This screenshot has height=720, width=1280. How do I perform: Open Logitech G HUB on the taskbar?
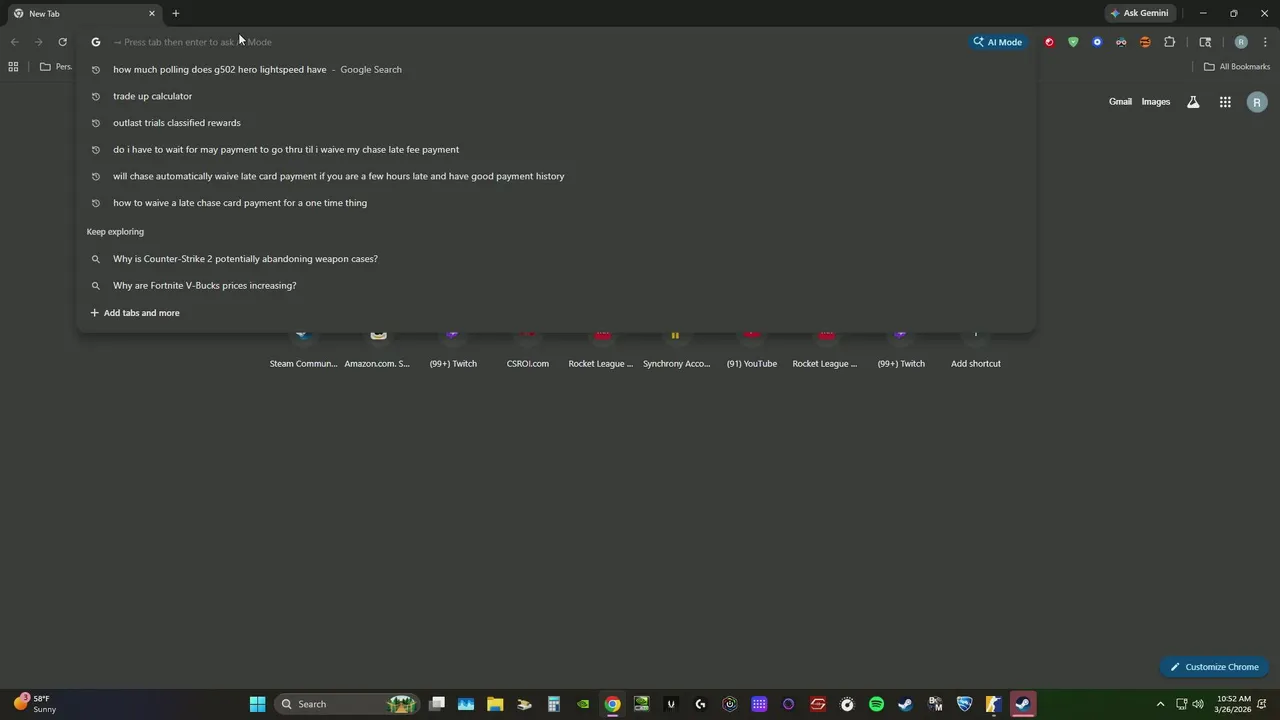tap(700, 704)
